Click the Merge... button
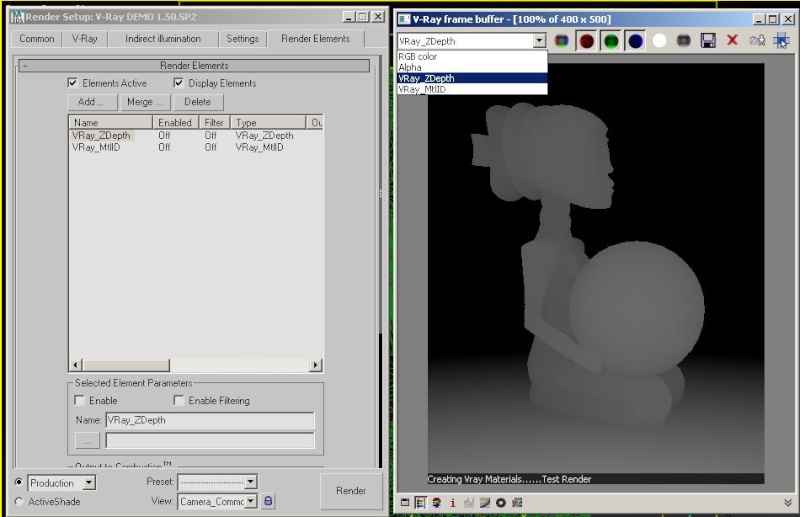 click(145, 102)
